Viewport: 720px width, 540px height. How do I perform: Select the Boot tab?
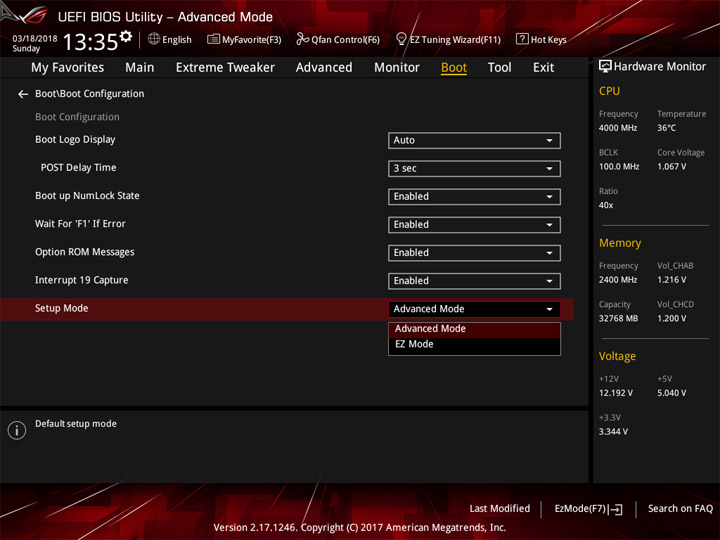tap(454, 68)
